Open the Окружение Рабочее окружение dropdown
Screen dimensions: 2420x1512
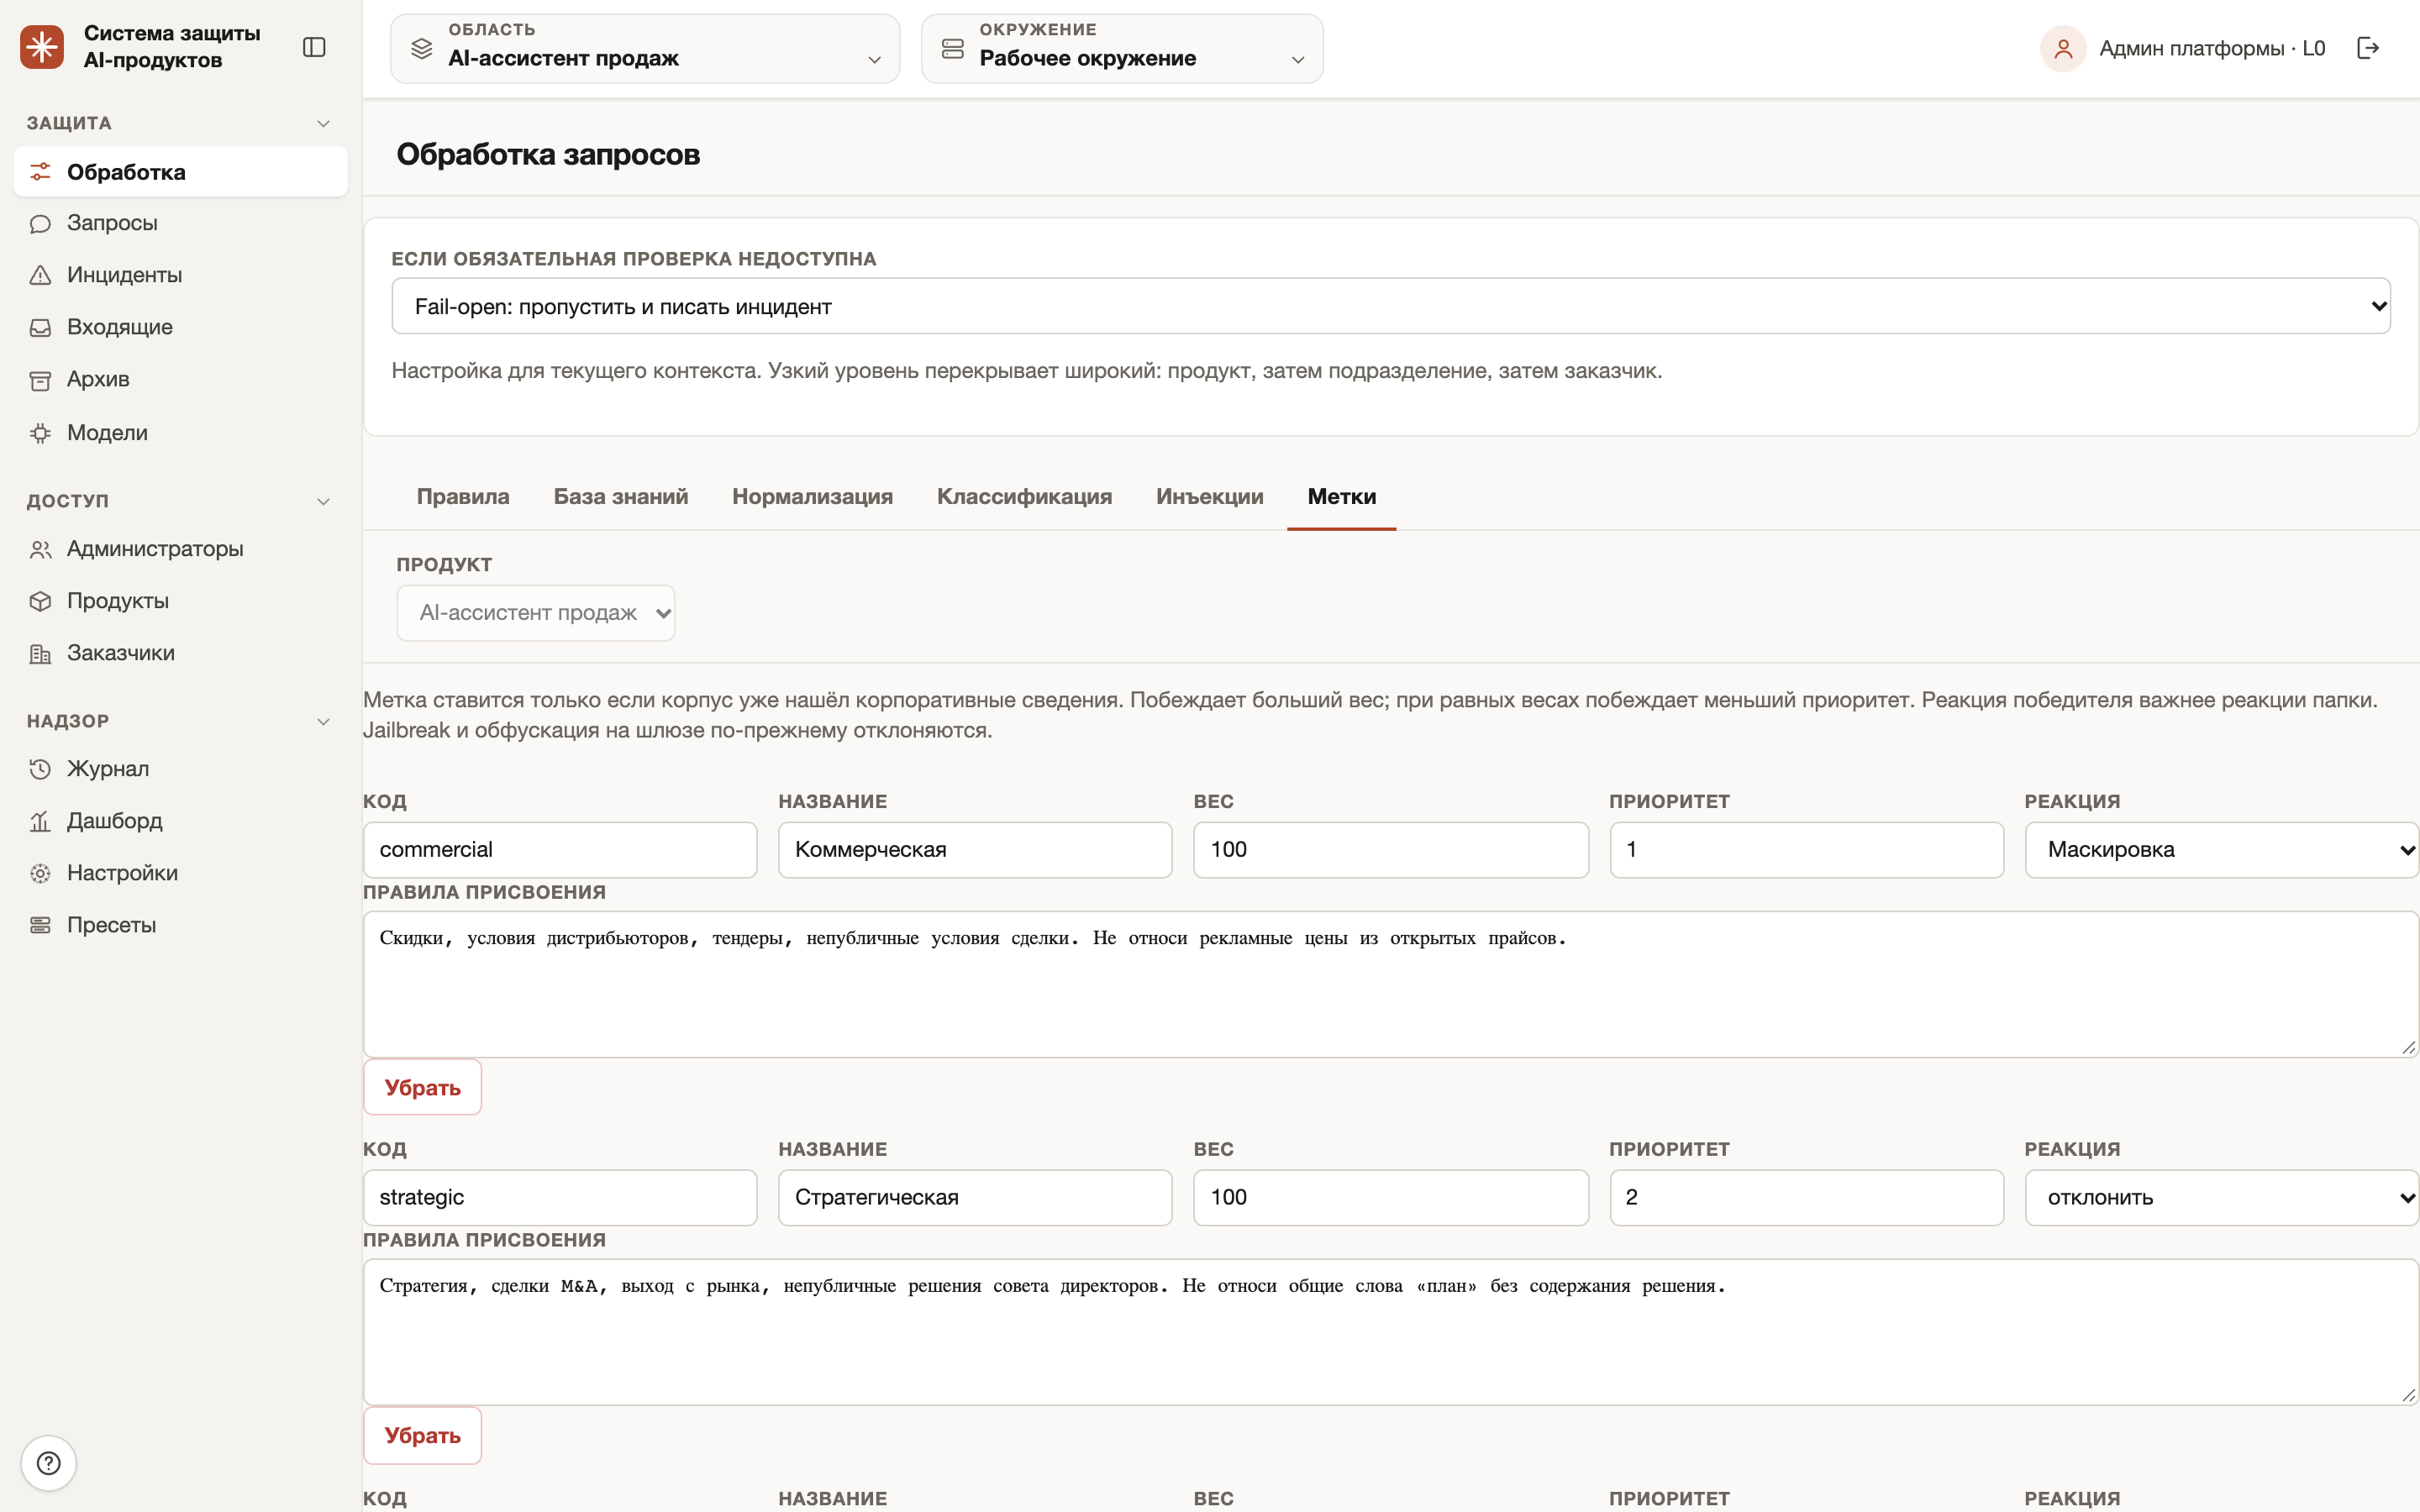[x=1122, y=48]
